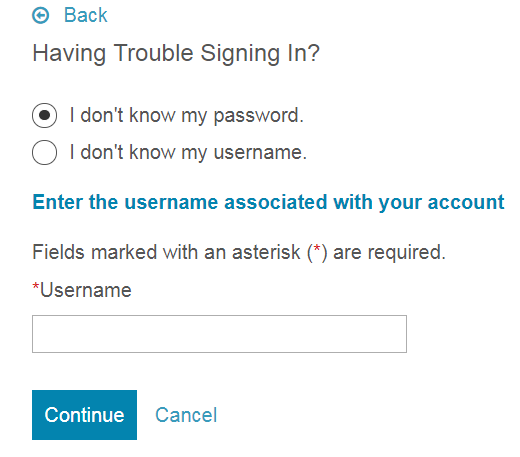Viewport: 520px width, 457px height.
Task: Click the circled back arrow icon
Action: pyautogui.click(x=41, y=15)
